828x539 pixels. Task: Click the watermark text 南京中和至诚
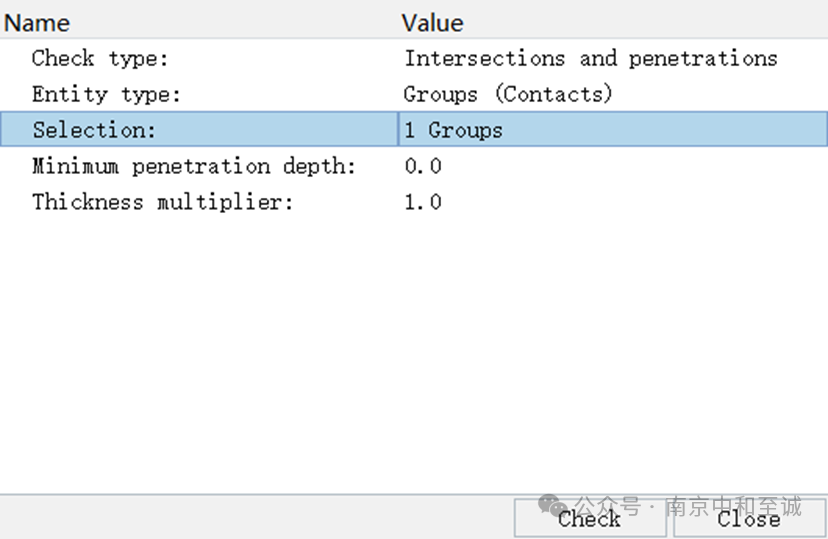(733, 506)
